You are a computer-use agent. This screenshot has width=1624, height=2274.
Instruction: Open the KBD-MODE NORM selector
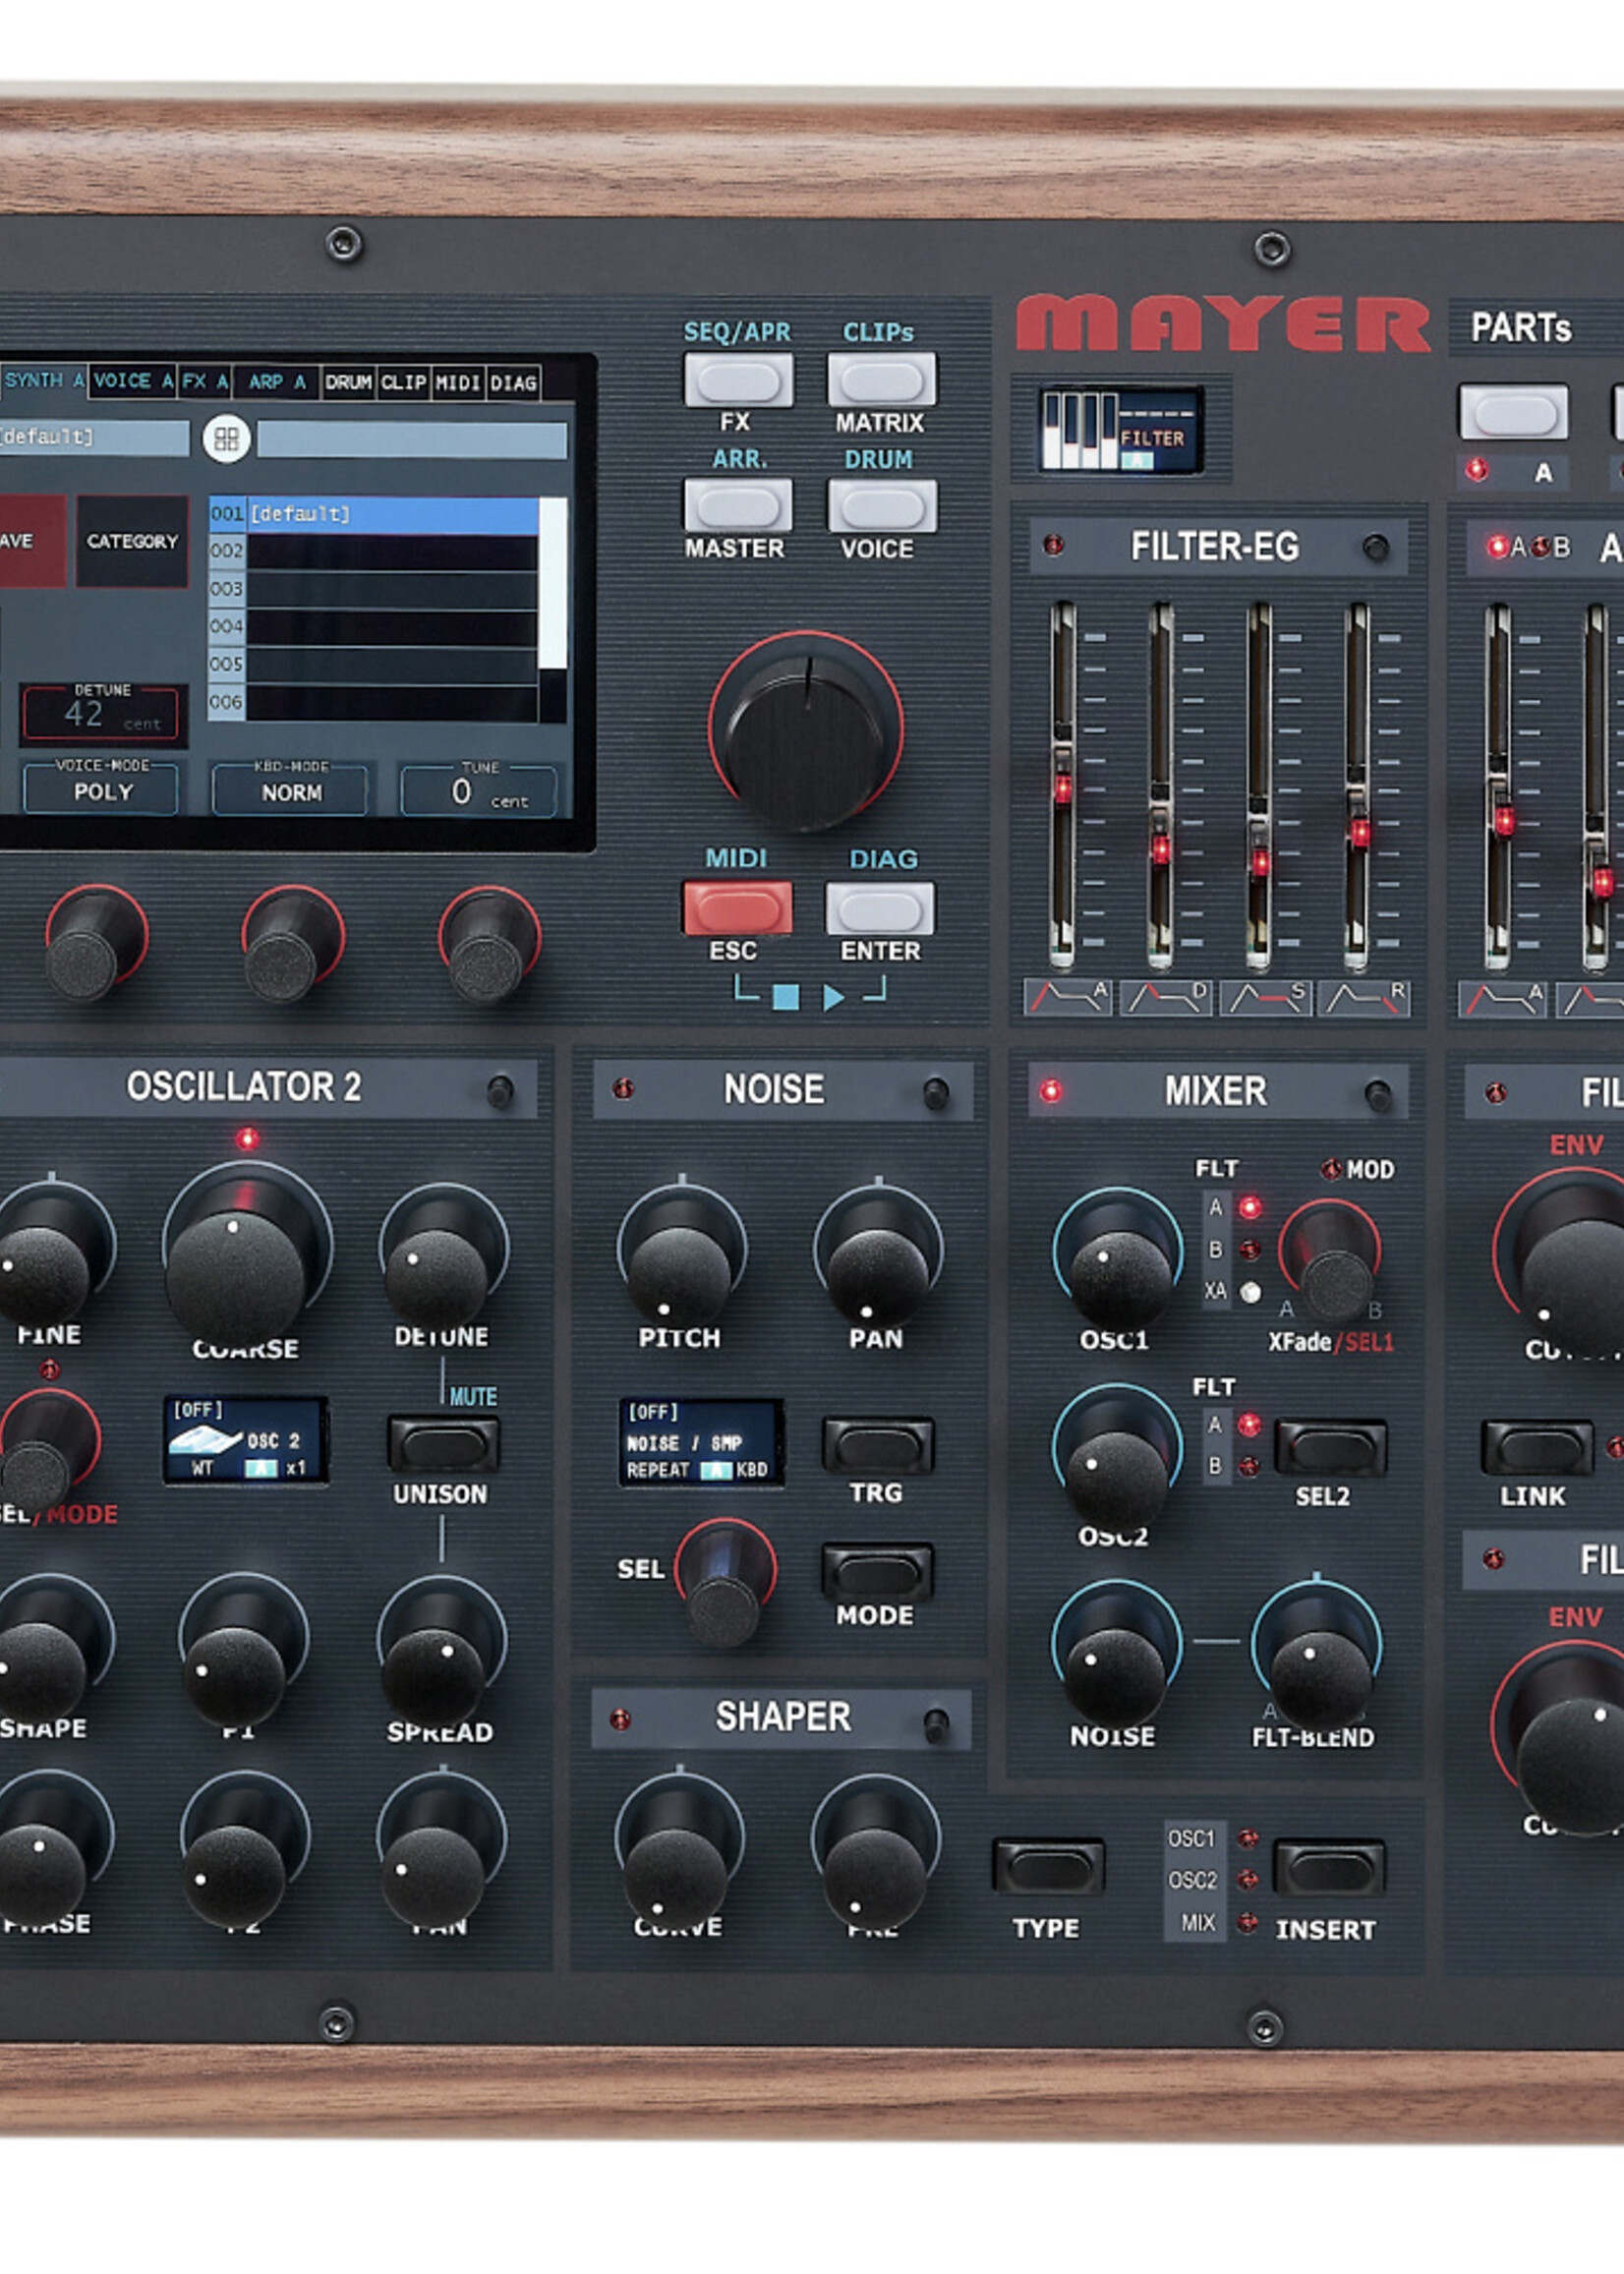pos(291,789)
